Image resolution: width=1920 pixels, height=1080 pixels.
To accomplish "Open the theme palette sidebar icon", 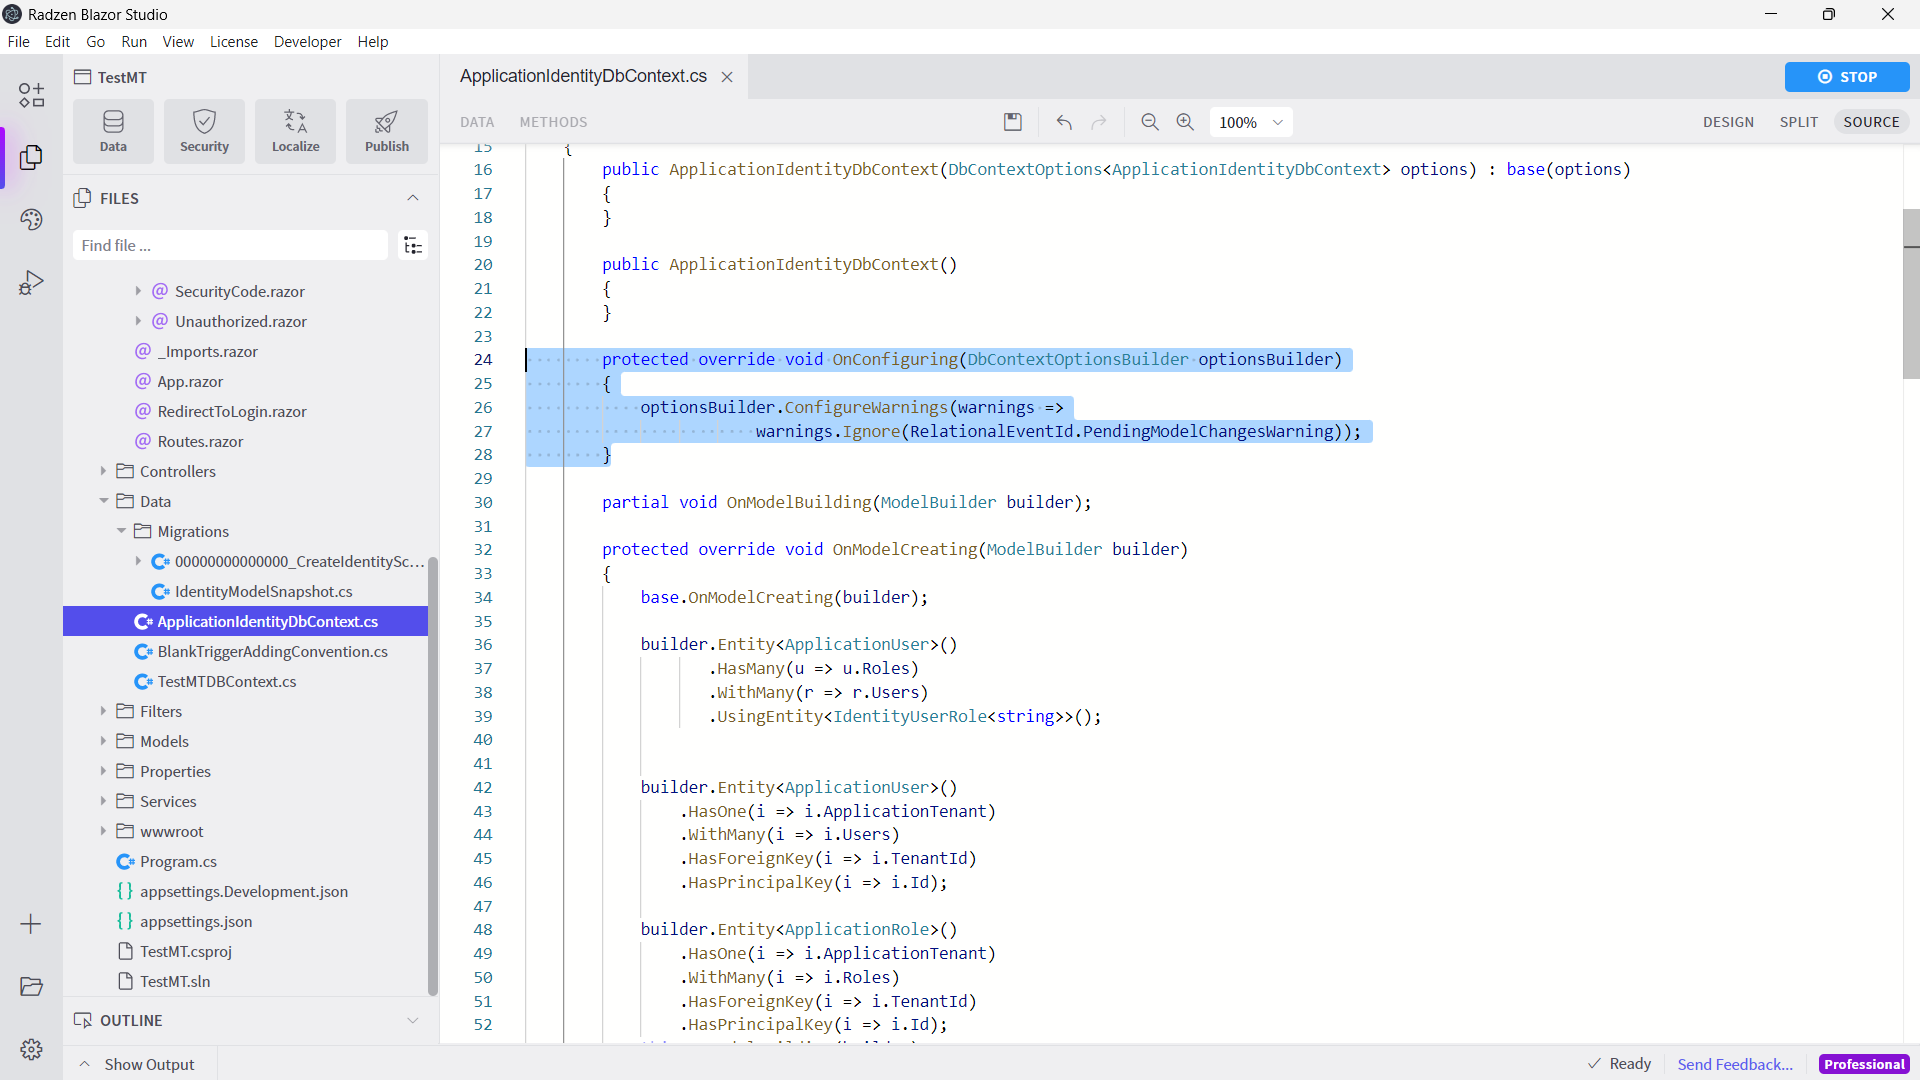I will (x=31, y=219).
